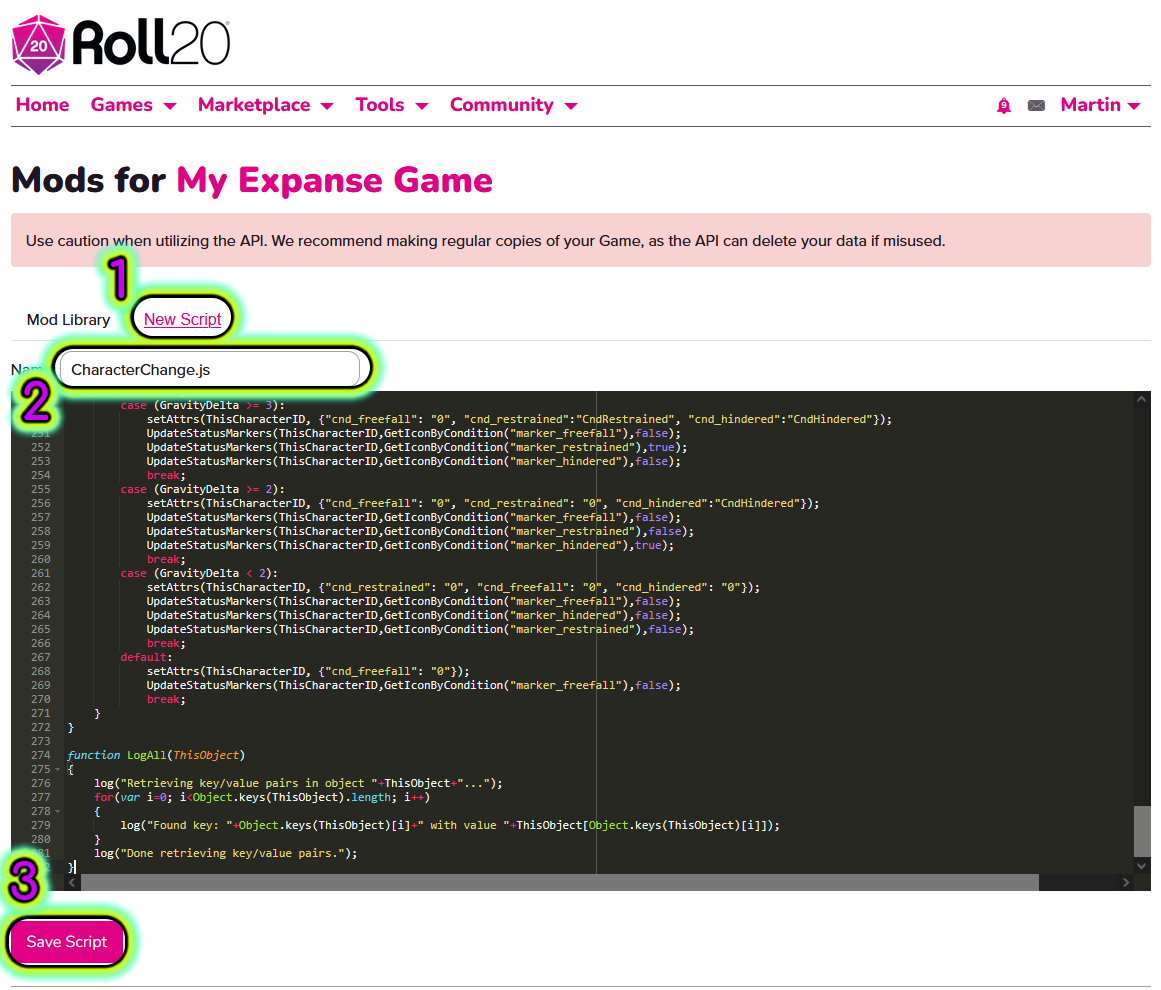Viewport: 1161px width, 990px height.
Task: Click line number 260 in gutter
Action: [x=41, y=559]
